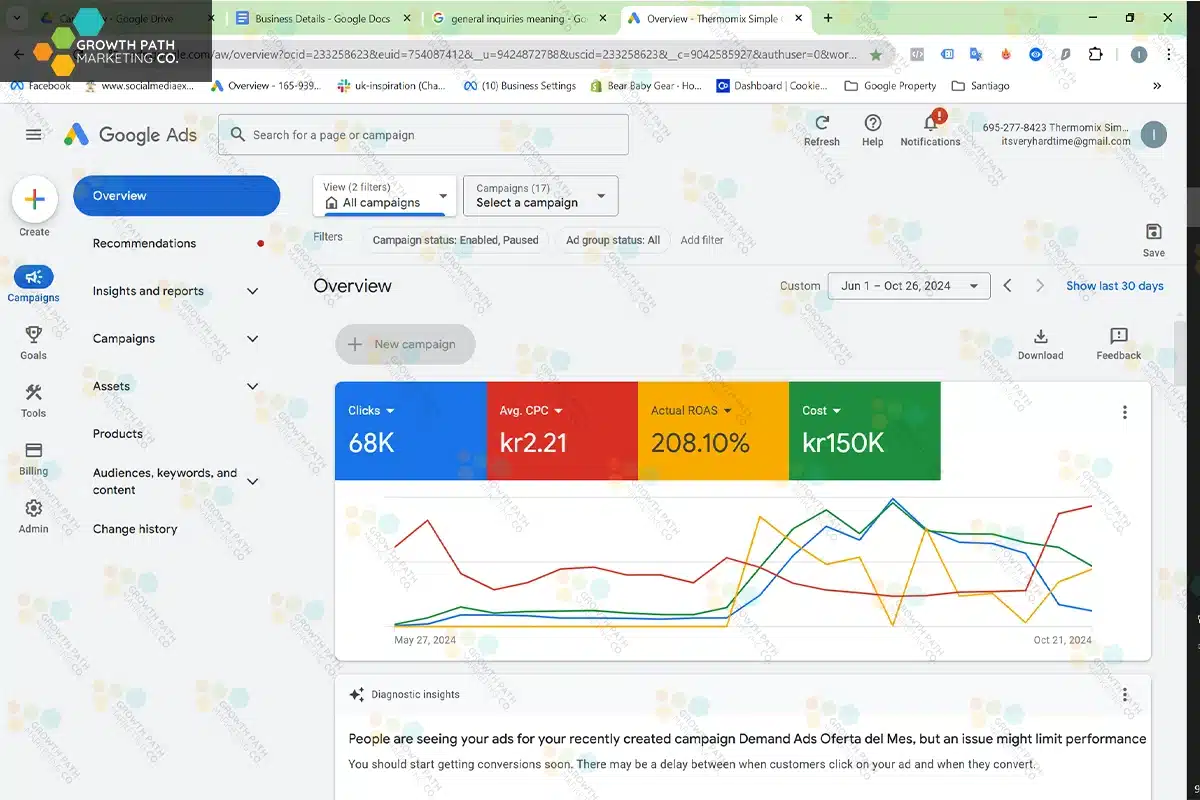Go to Billing card icon

coord(33,451)
